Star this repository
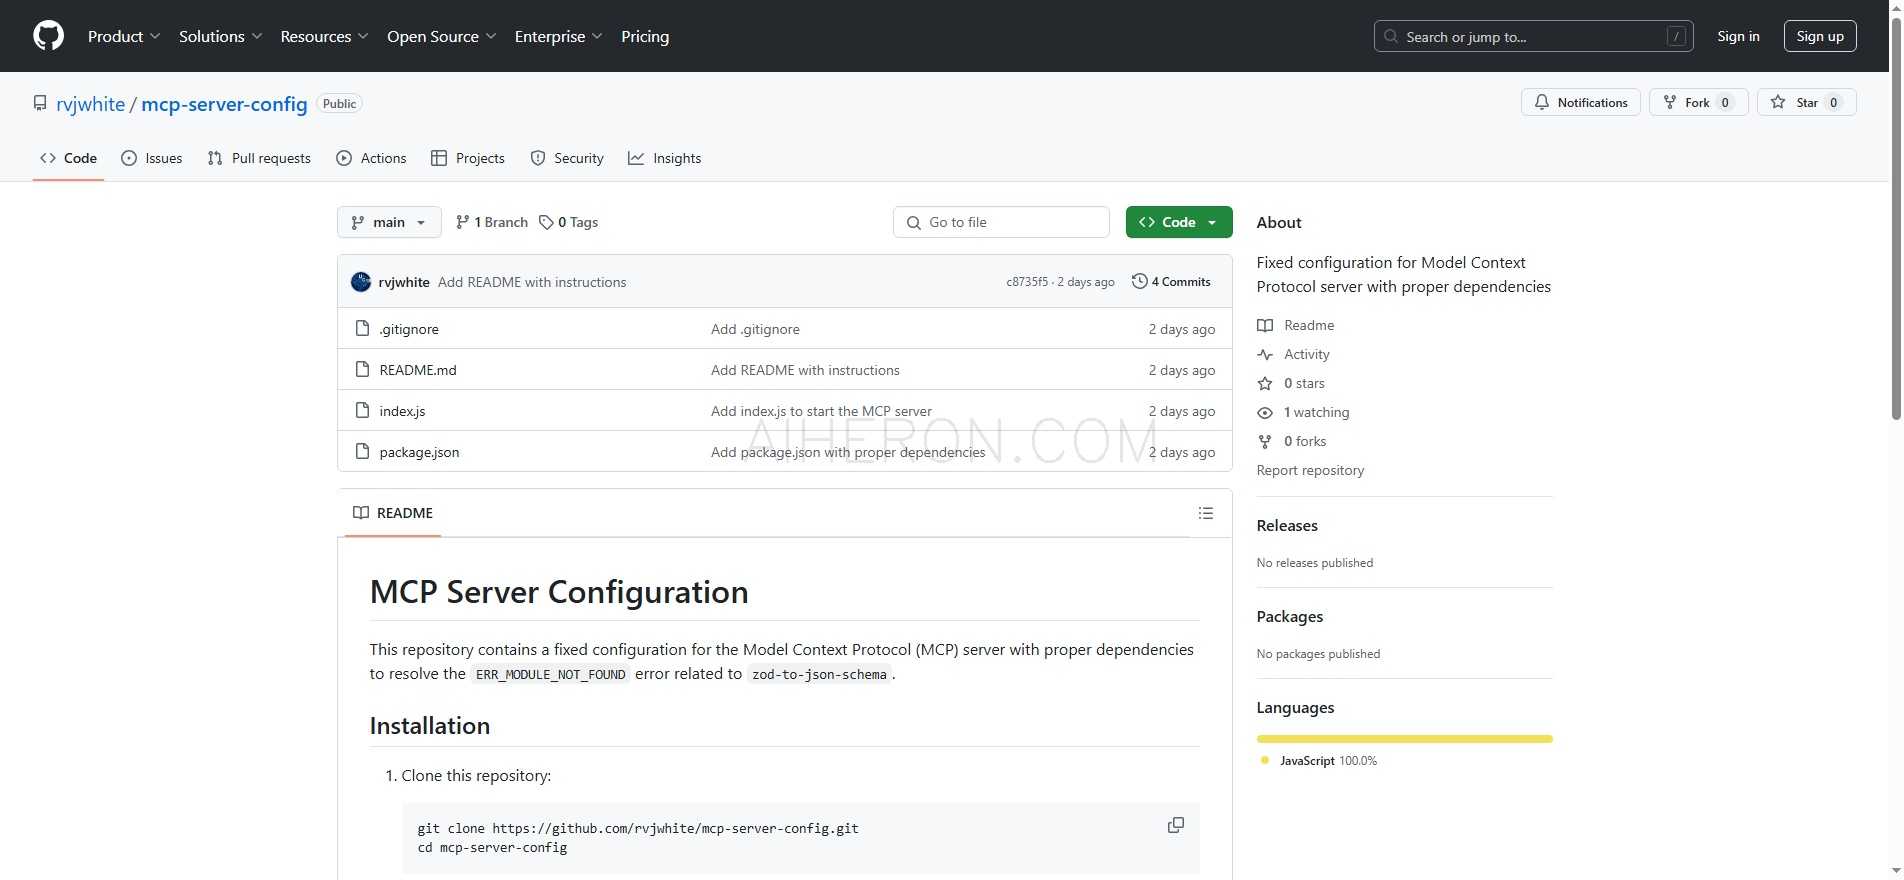The height and width of the screenshot is (880, 1904). pos(1806,102)
